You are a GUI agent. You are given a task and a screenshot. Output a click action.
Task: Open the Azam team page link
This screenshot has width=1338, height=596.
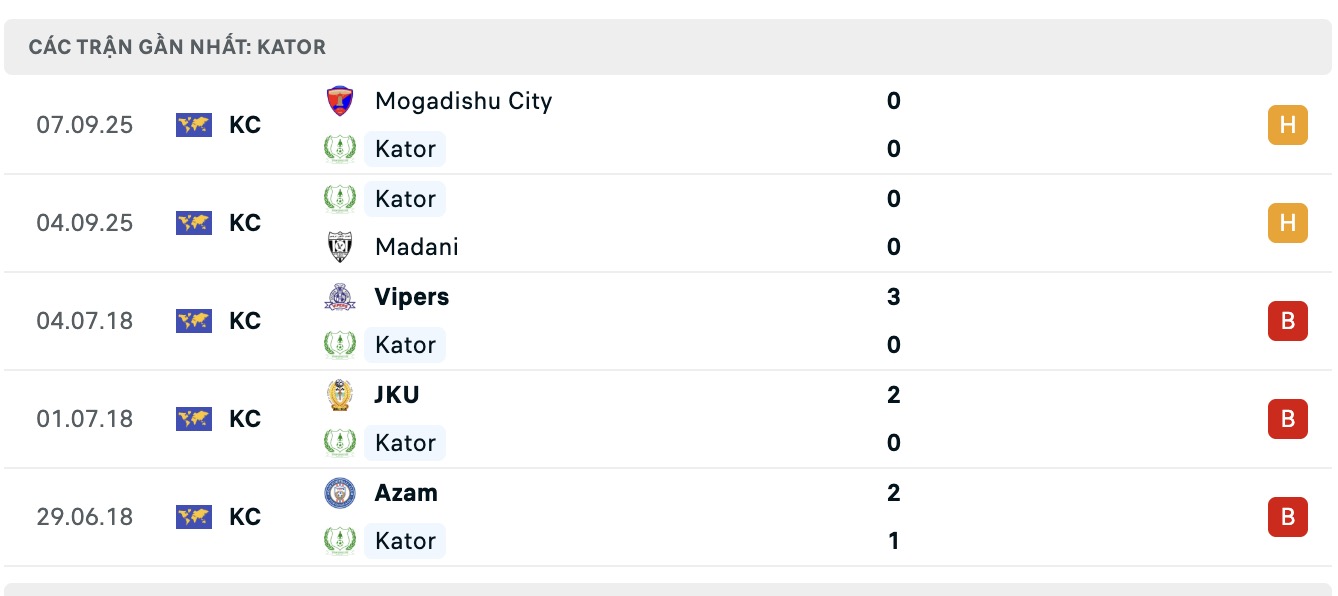(x=407, y=492)
